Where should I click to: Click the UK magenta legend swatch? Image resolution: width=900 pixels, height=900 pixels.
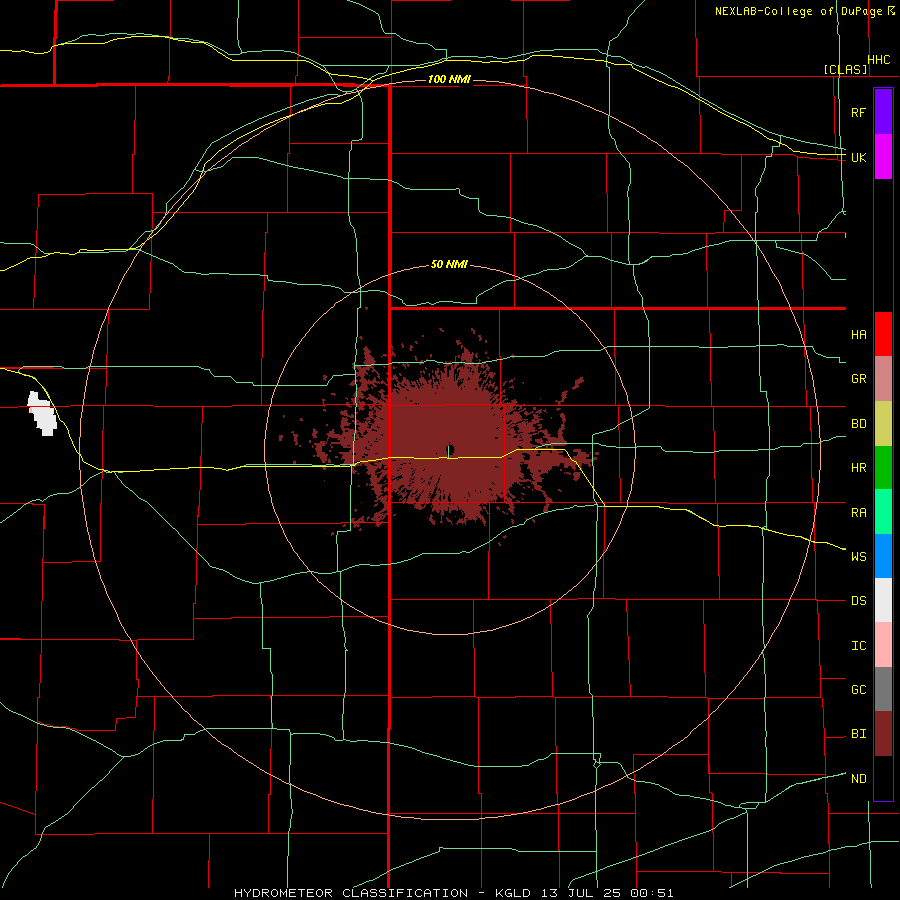click(x=883, y=157)
